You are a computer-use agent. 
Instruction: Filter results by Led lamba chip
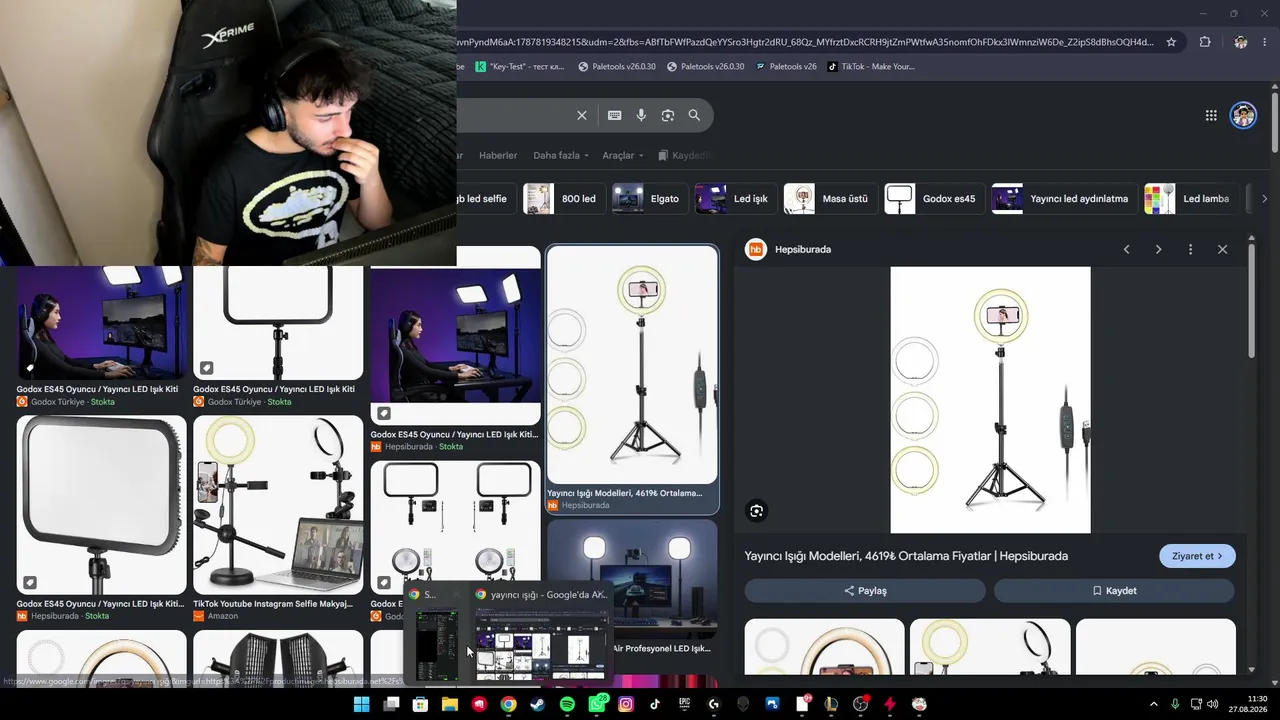[1190, 199]
